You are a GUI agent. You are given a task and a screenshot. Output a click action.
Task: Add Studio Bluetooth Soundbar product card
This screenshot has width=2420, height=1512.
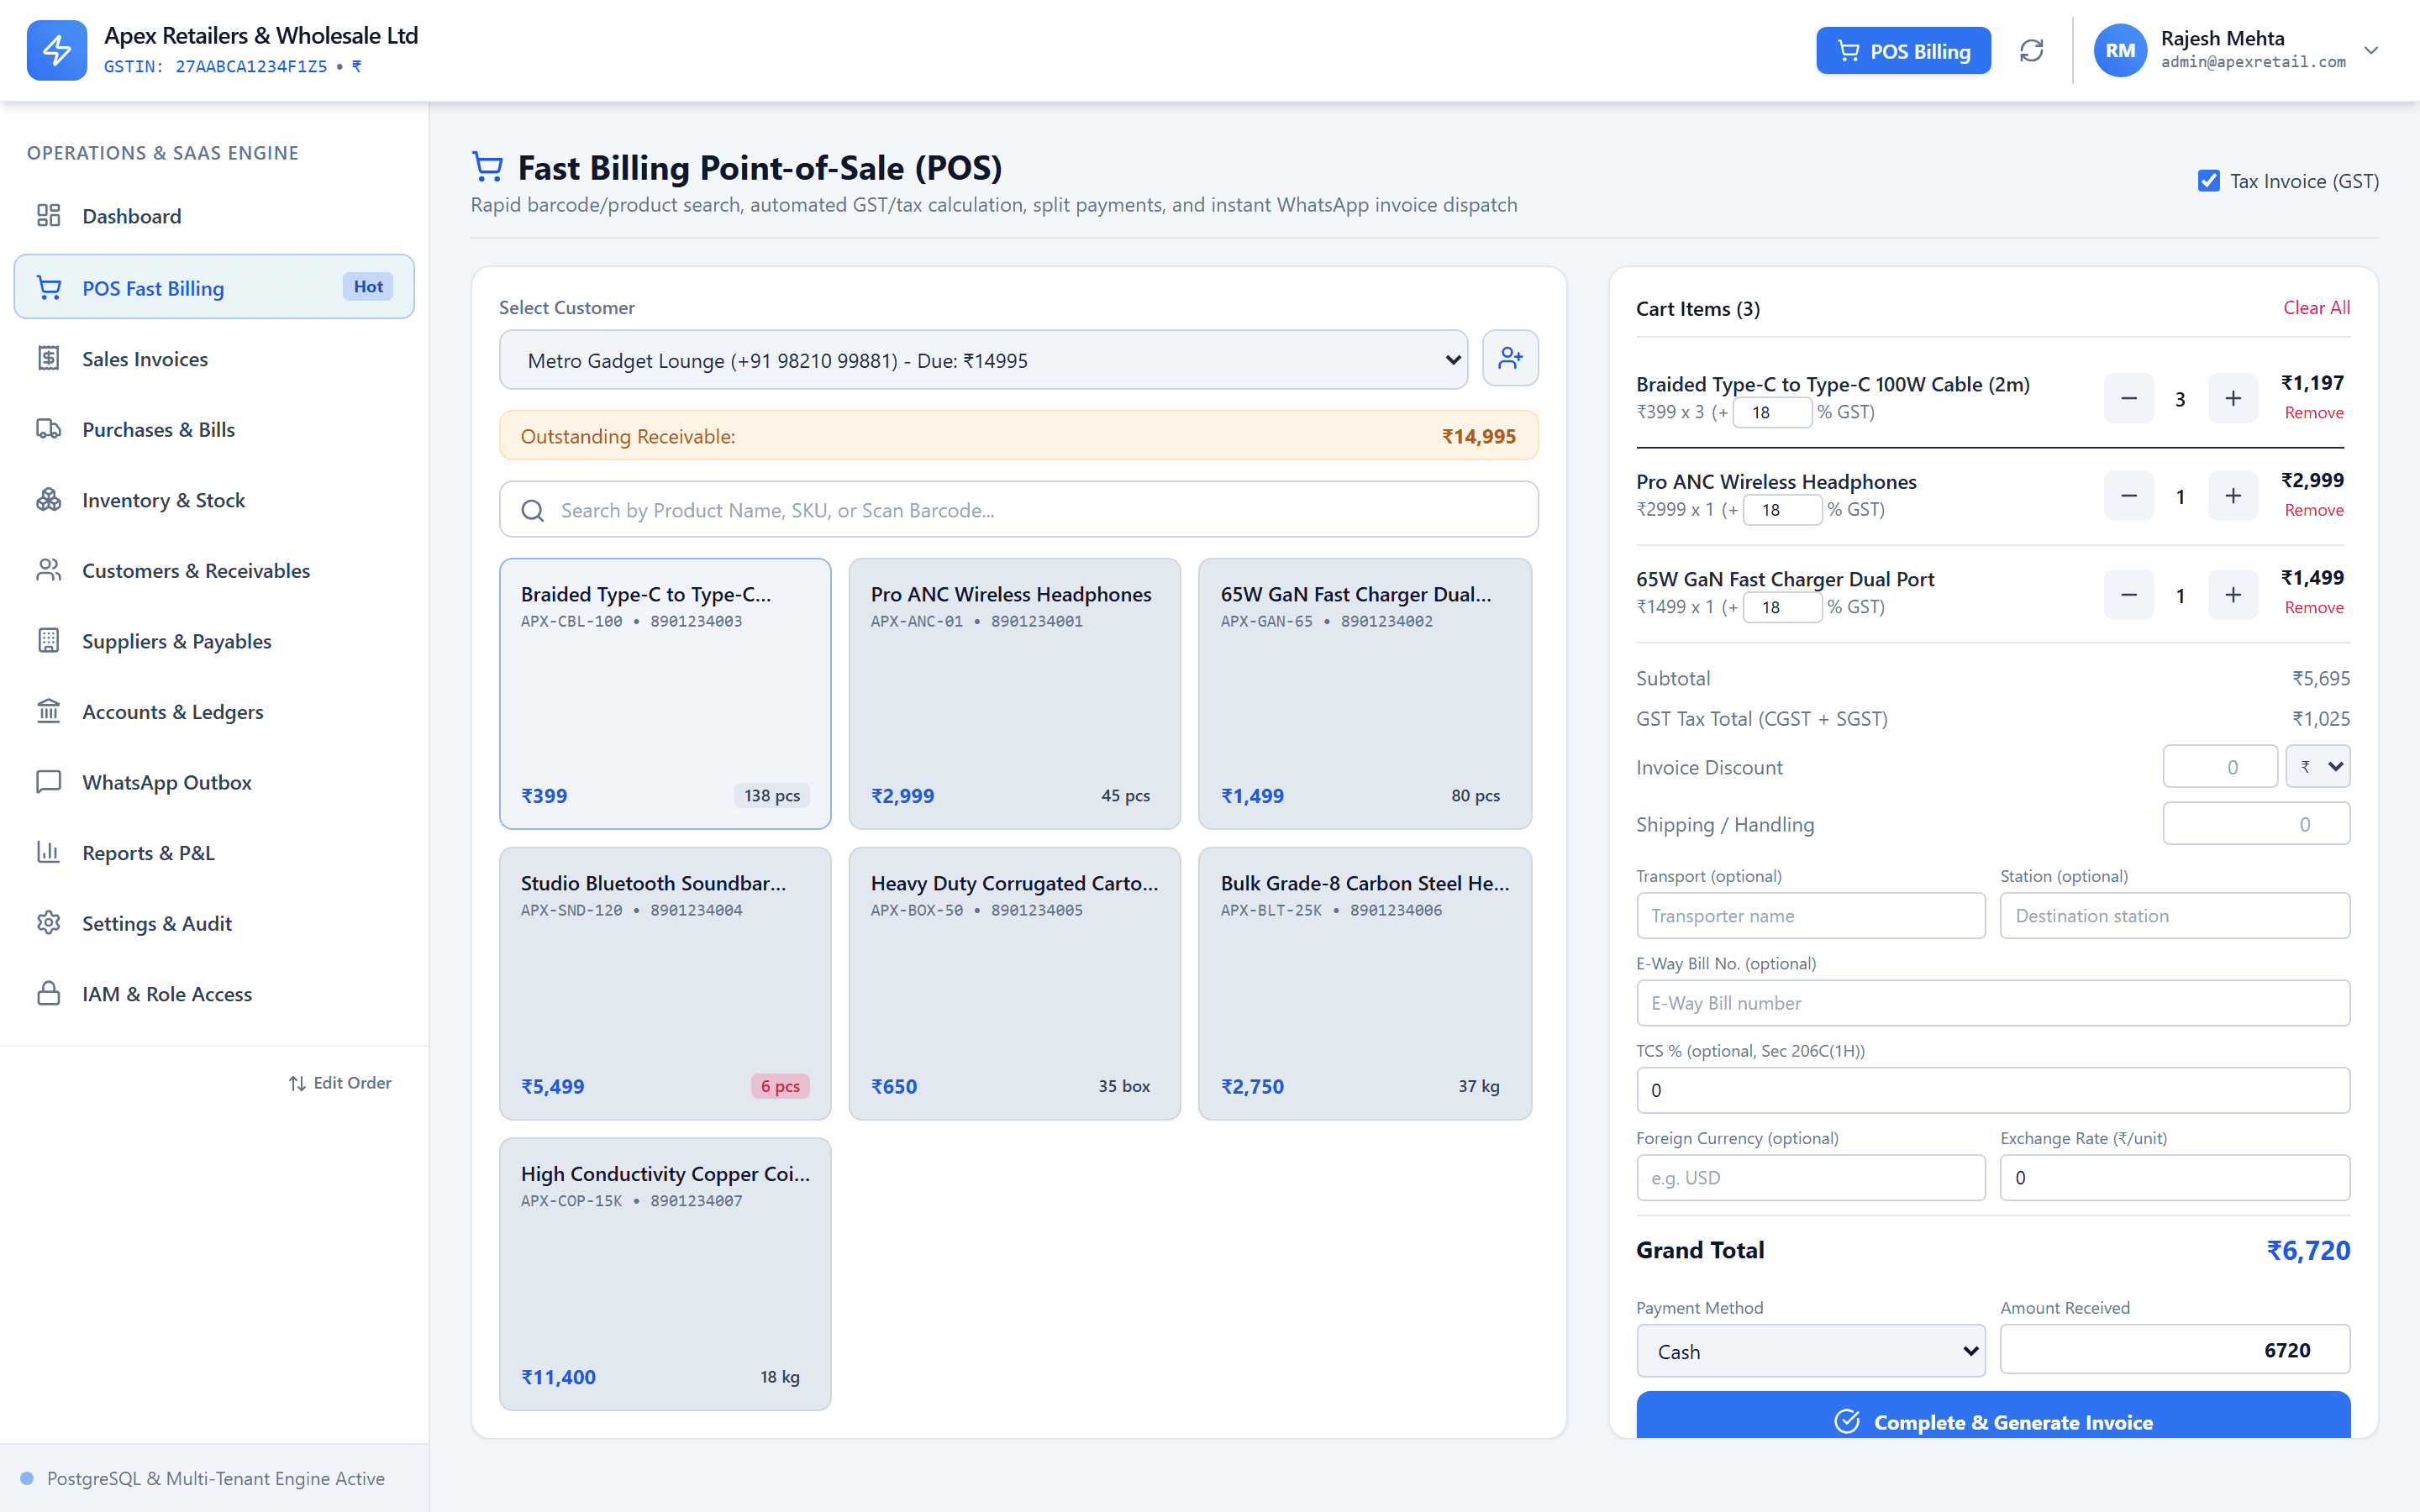665,983
